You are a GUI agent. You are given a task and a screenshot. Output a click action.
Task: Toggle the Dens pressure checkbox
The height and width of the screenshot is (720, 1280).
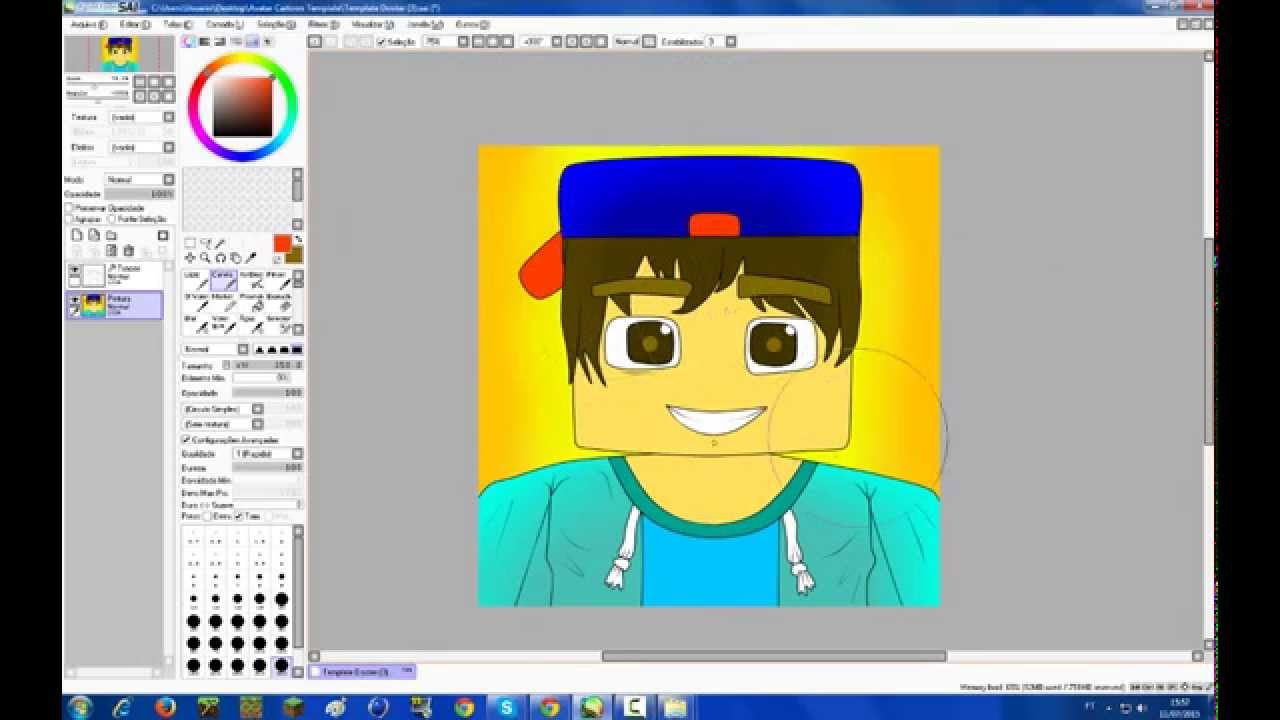(x=207, y=516)
